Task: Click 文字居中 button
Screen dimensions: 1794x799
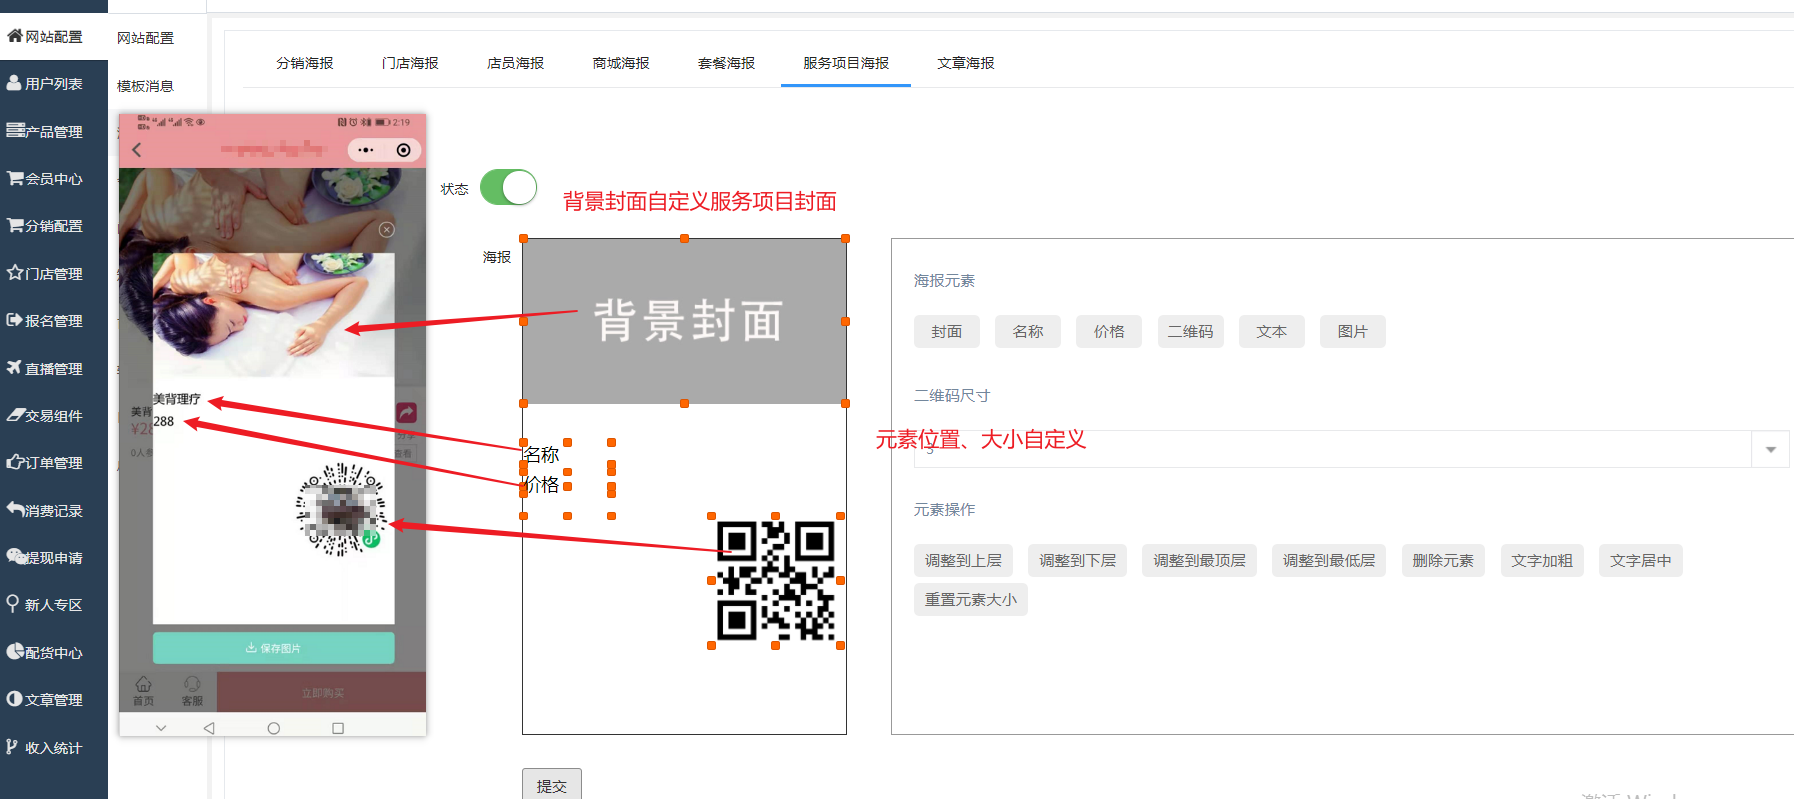Action: point(1641,560)
